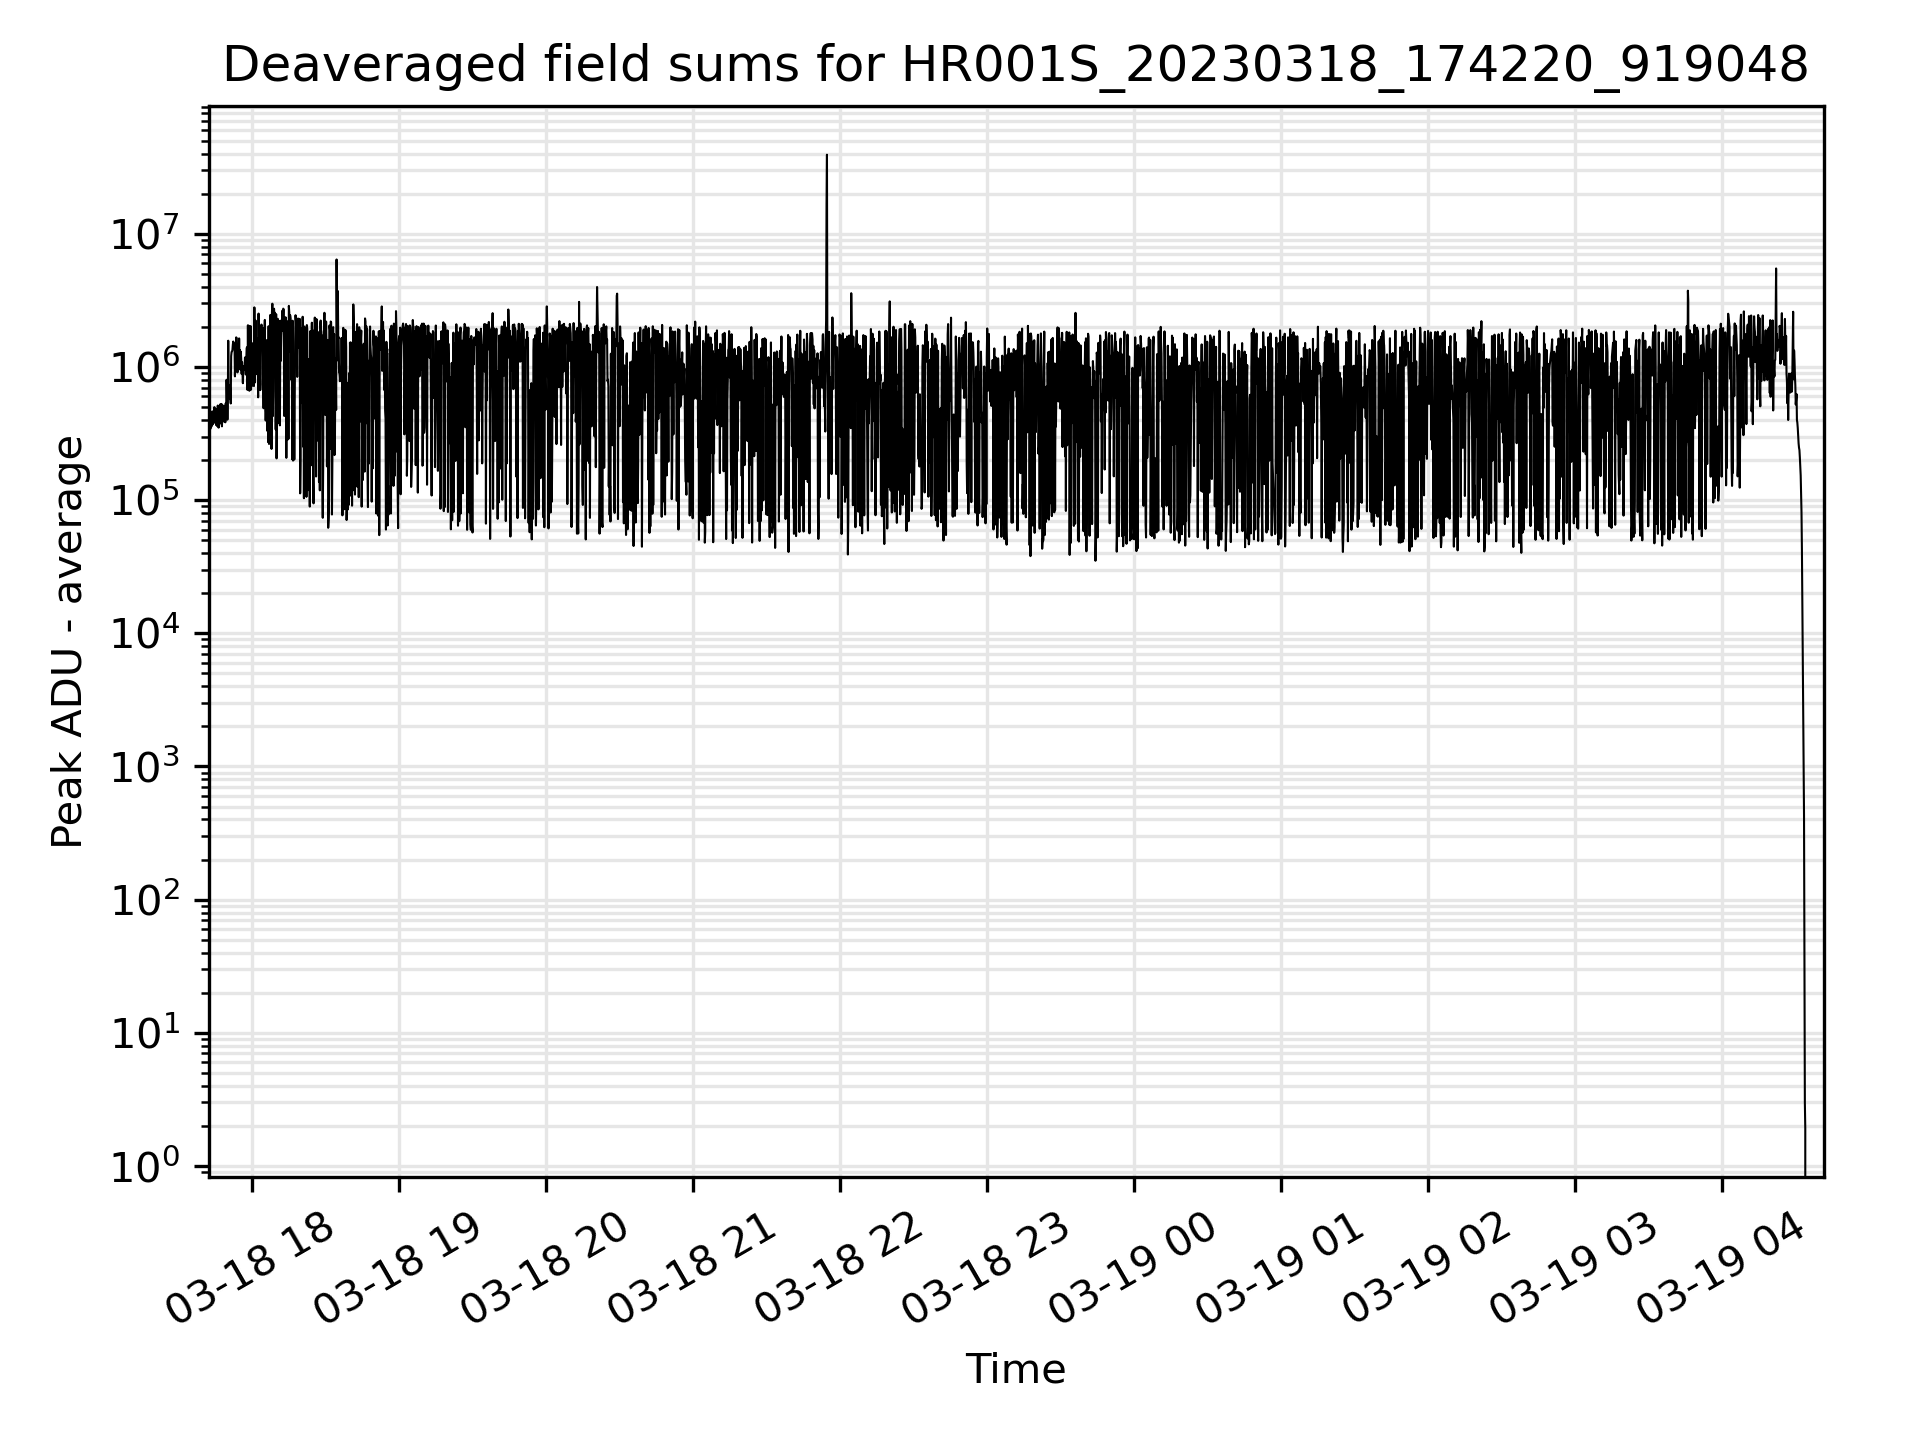Click the x tick label '03-19 01'
Screen dimensions: 1920x1440
click(1279, 1270)
